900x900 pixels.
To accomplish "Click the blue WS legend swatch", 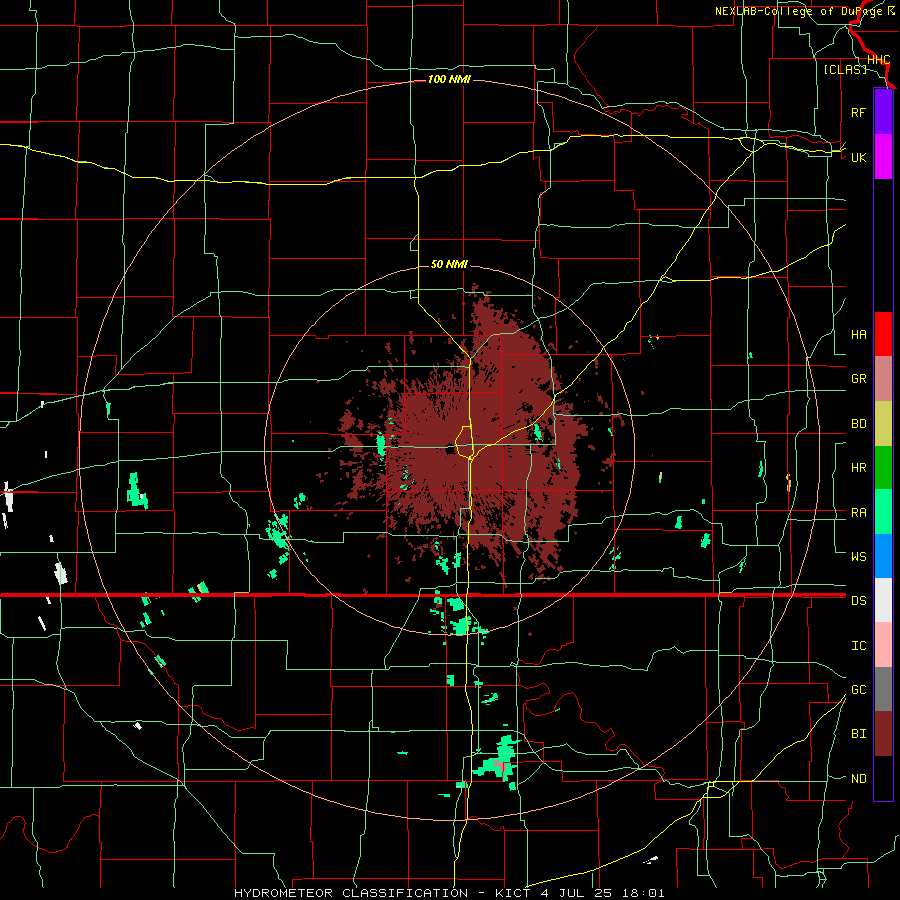I will click(x=883, y=556).
